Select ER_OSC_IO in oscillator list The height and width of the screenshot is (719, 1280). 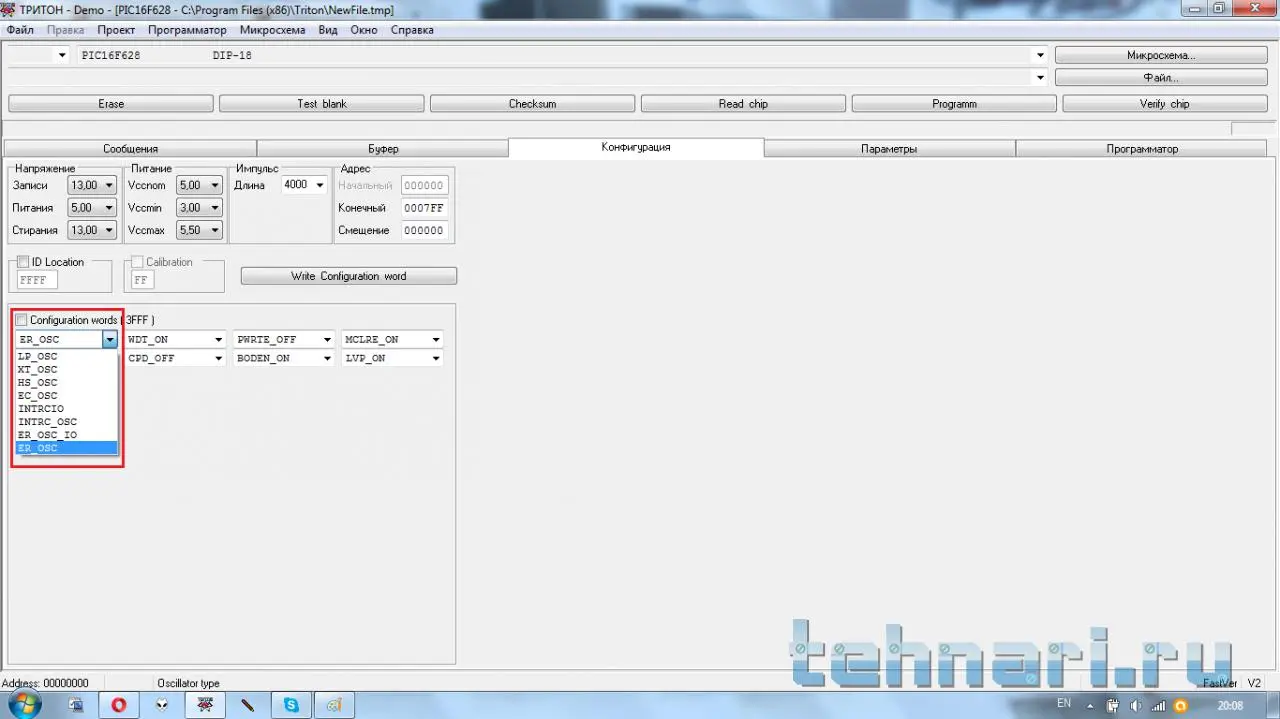coord(67,435)
